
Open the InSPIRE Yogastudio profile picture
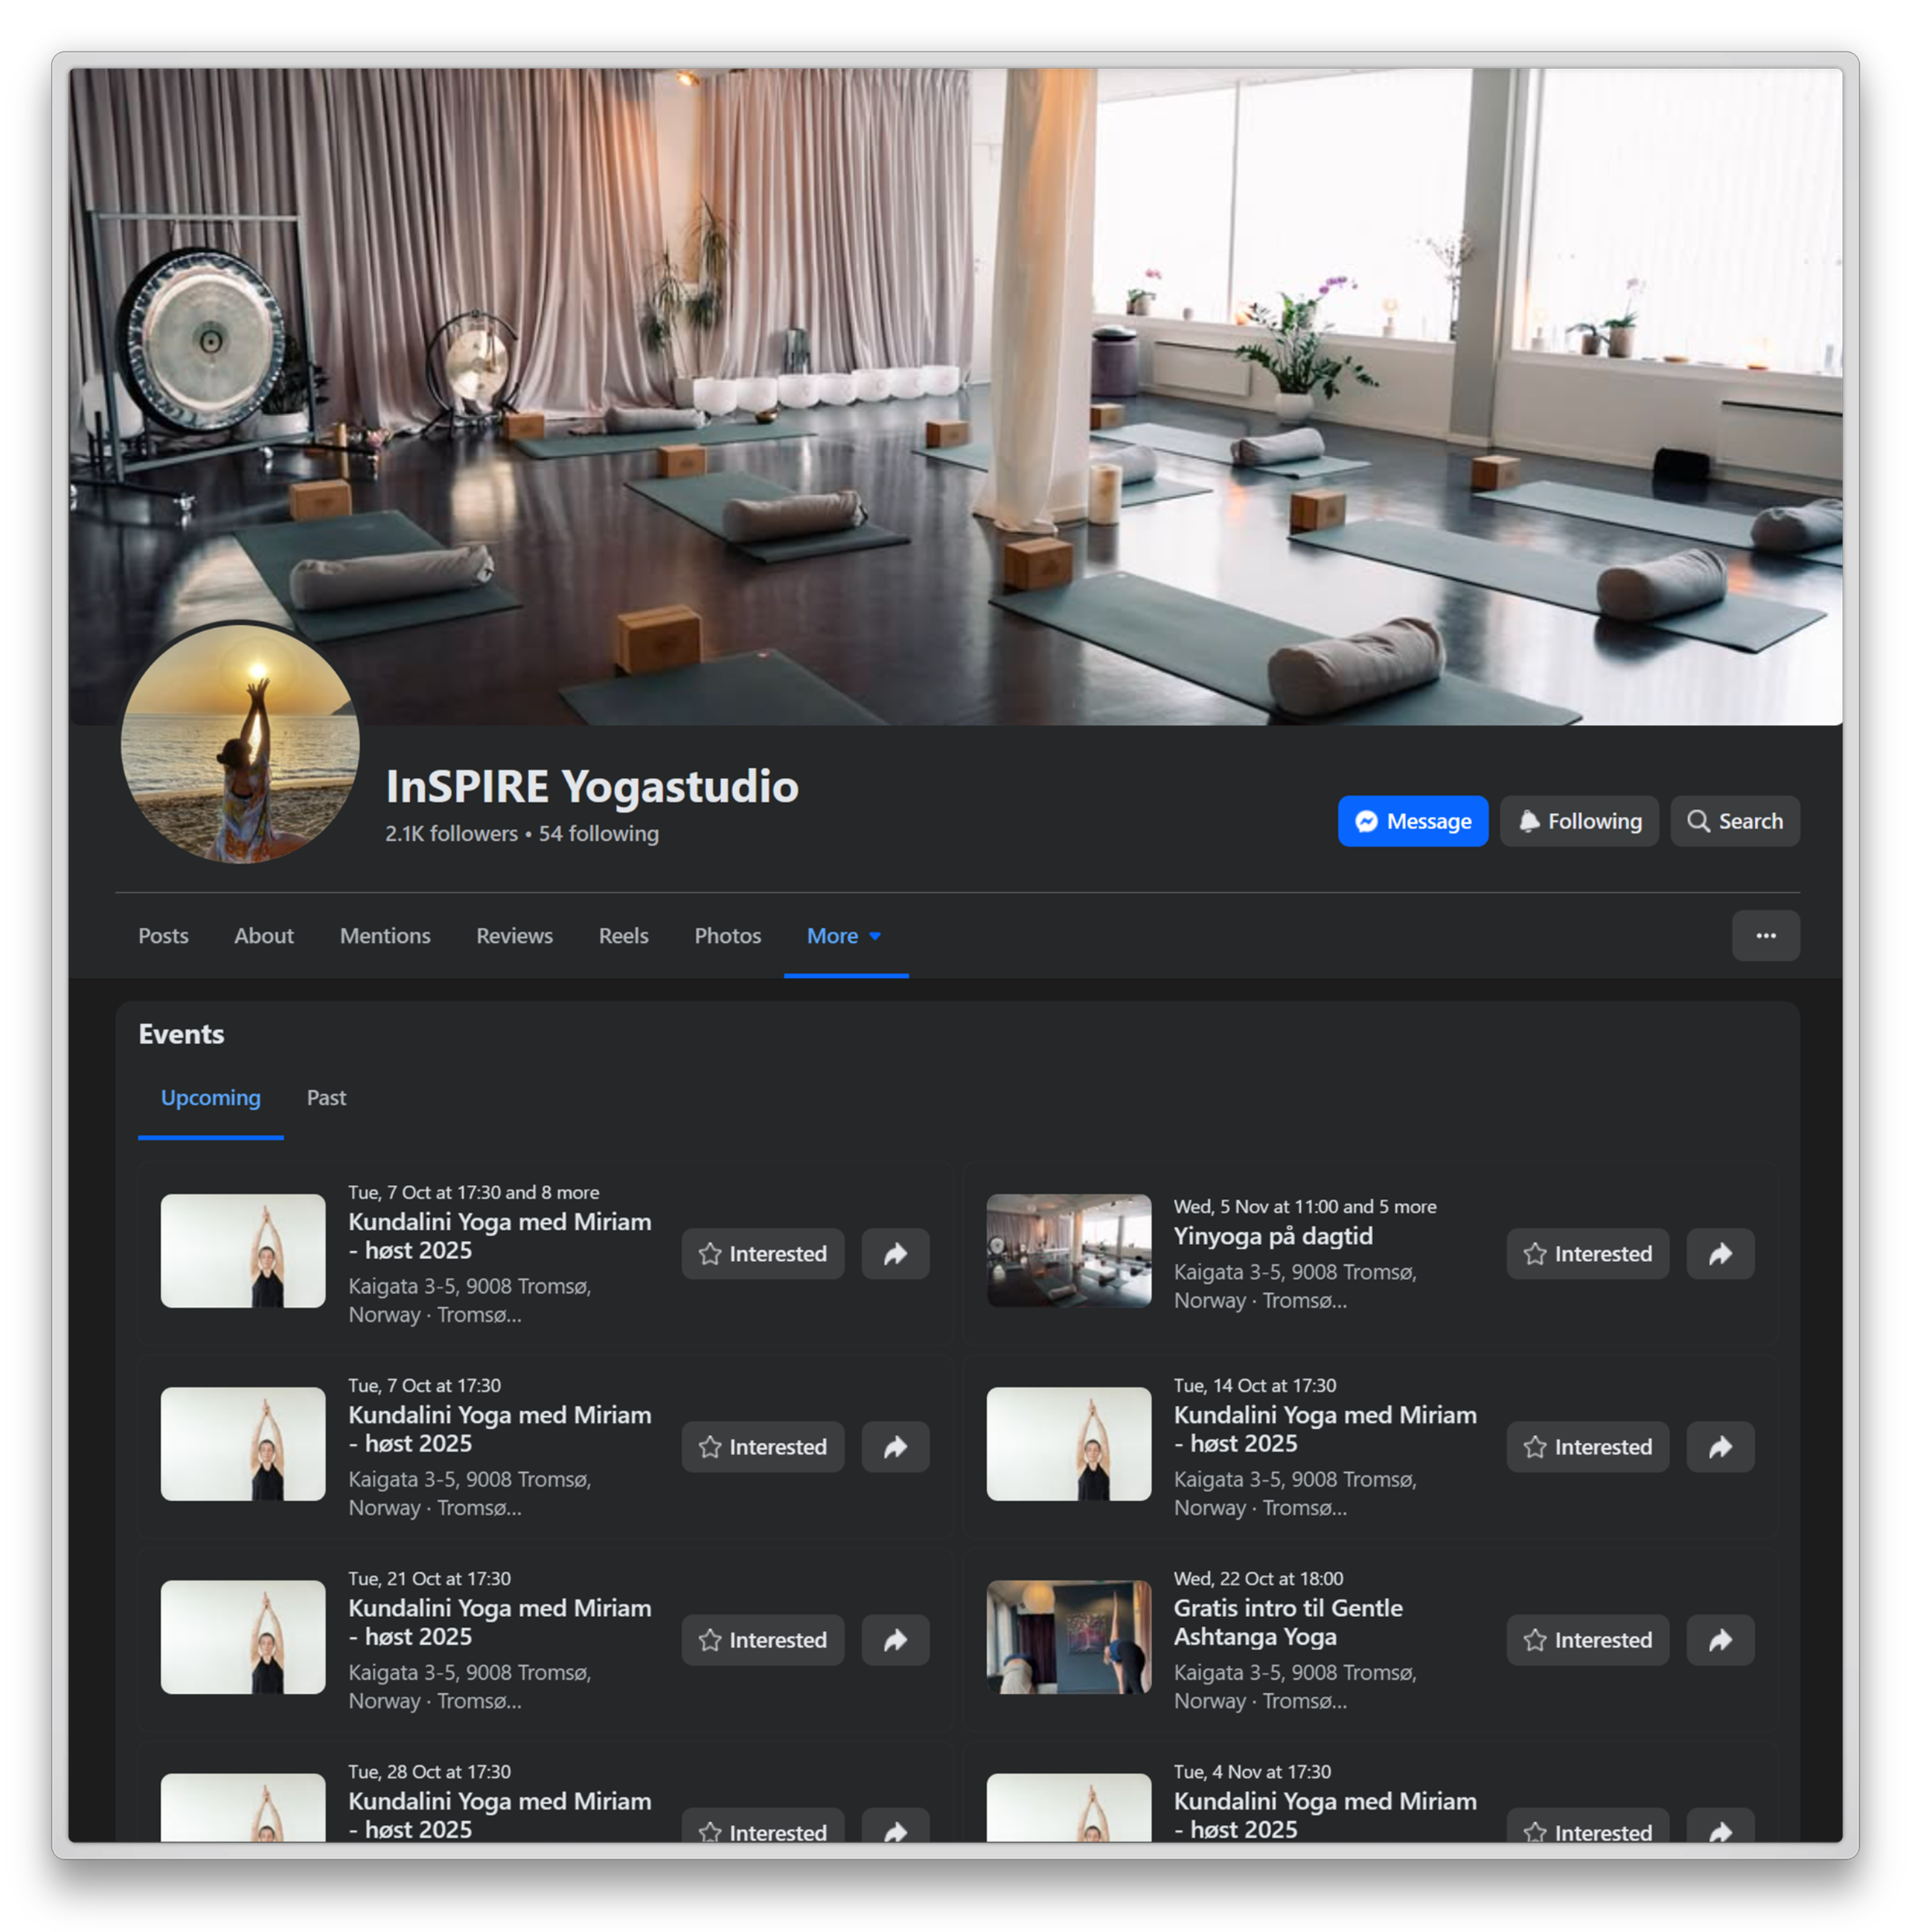240,743
